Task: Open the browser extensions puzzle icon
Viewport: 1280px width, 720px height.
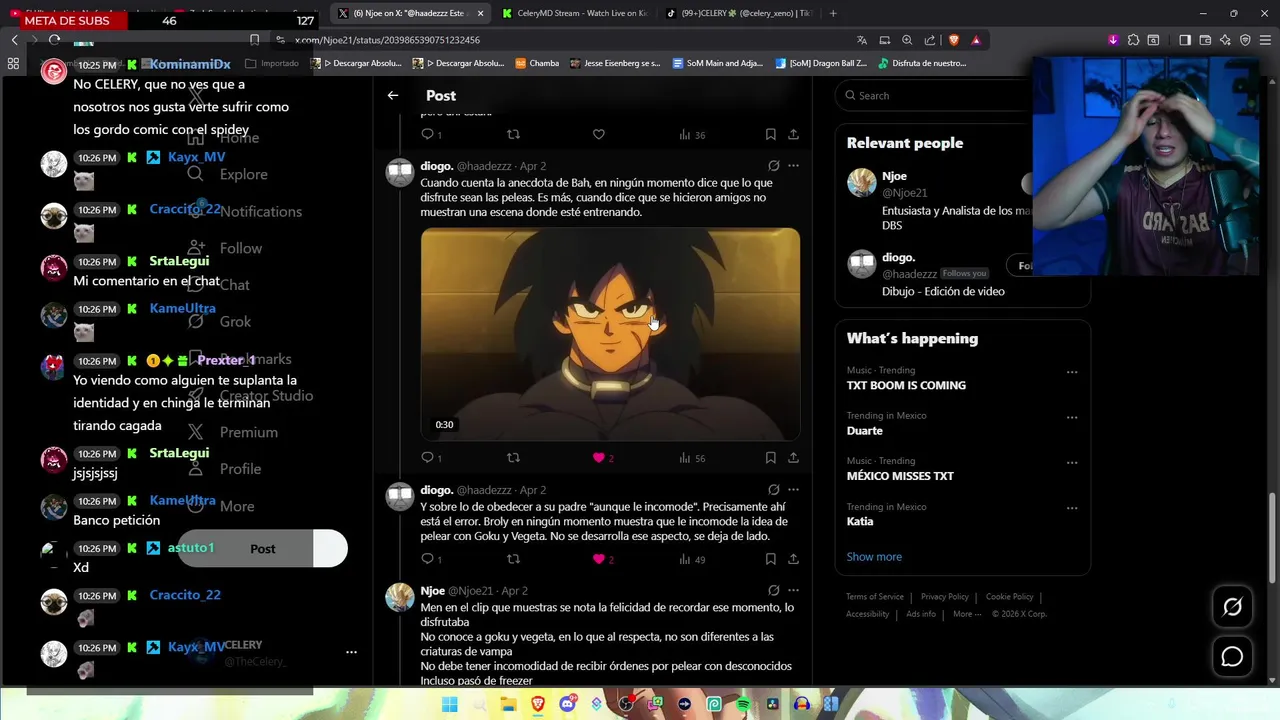Action: pyautogui.click(x=1133, y=40)
